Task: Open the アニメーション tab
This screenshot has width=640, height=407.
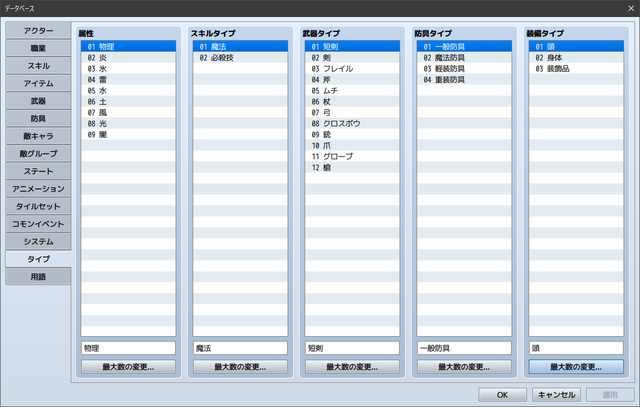Action: 38,189
